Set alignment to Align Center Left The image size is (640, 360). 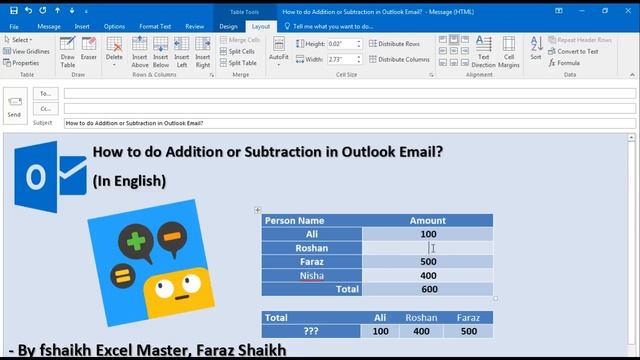(443, 51)
